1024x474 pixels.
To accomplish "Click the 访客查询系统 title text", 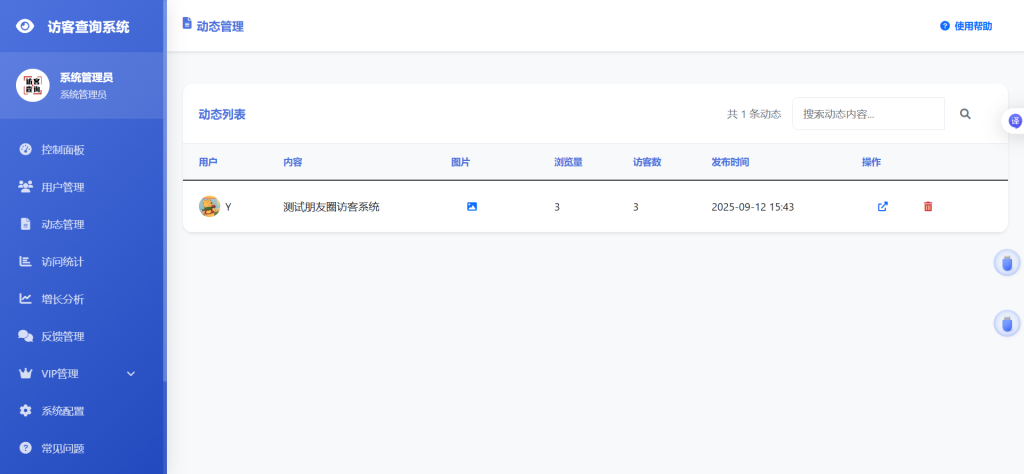I will [88, 27].
